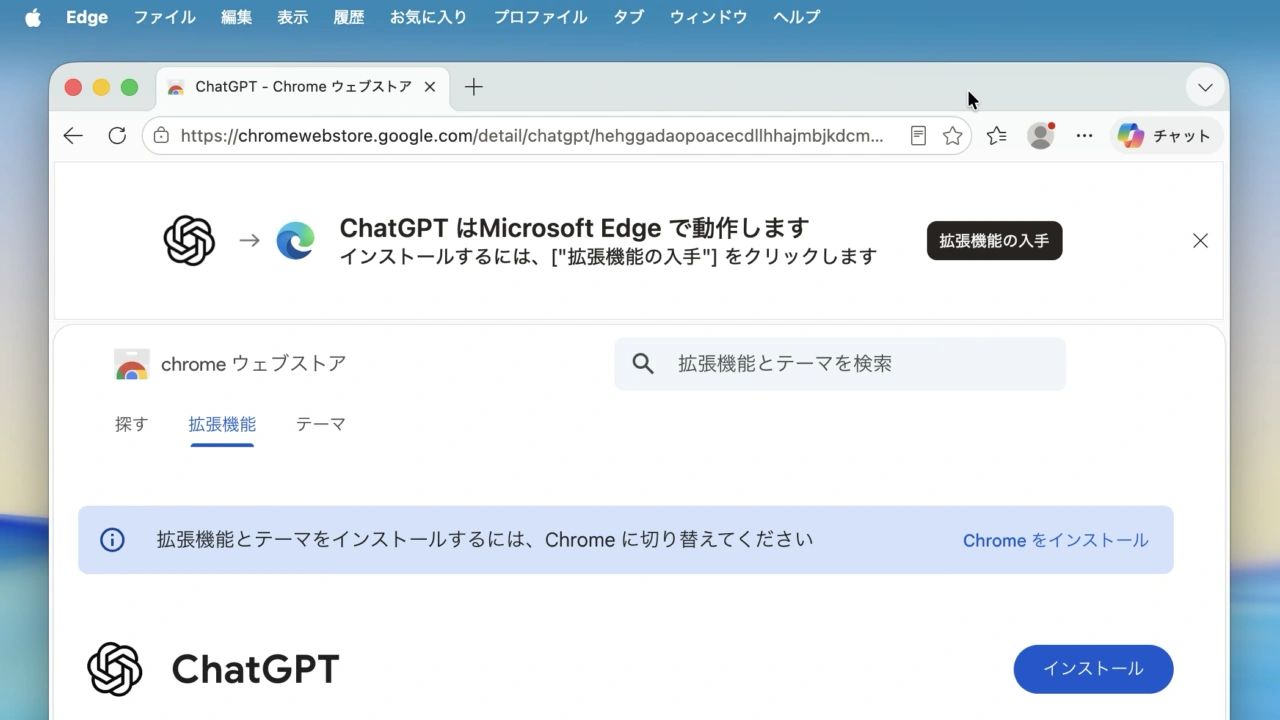1280x720 pixels.
Task: Open the profile avatar
Action: point(1041,136)
